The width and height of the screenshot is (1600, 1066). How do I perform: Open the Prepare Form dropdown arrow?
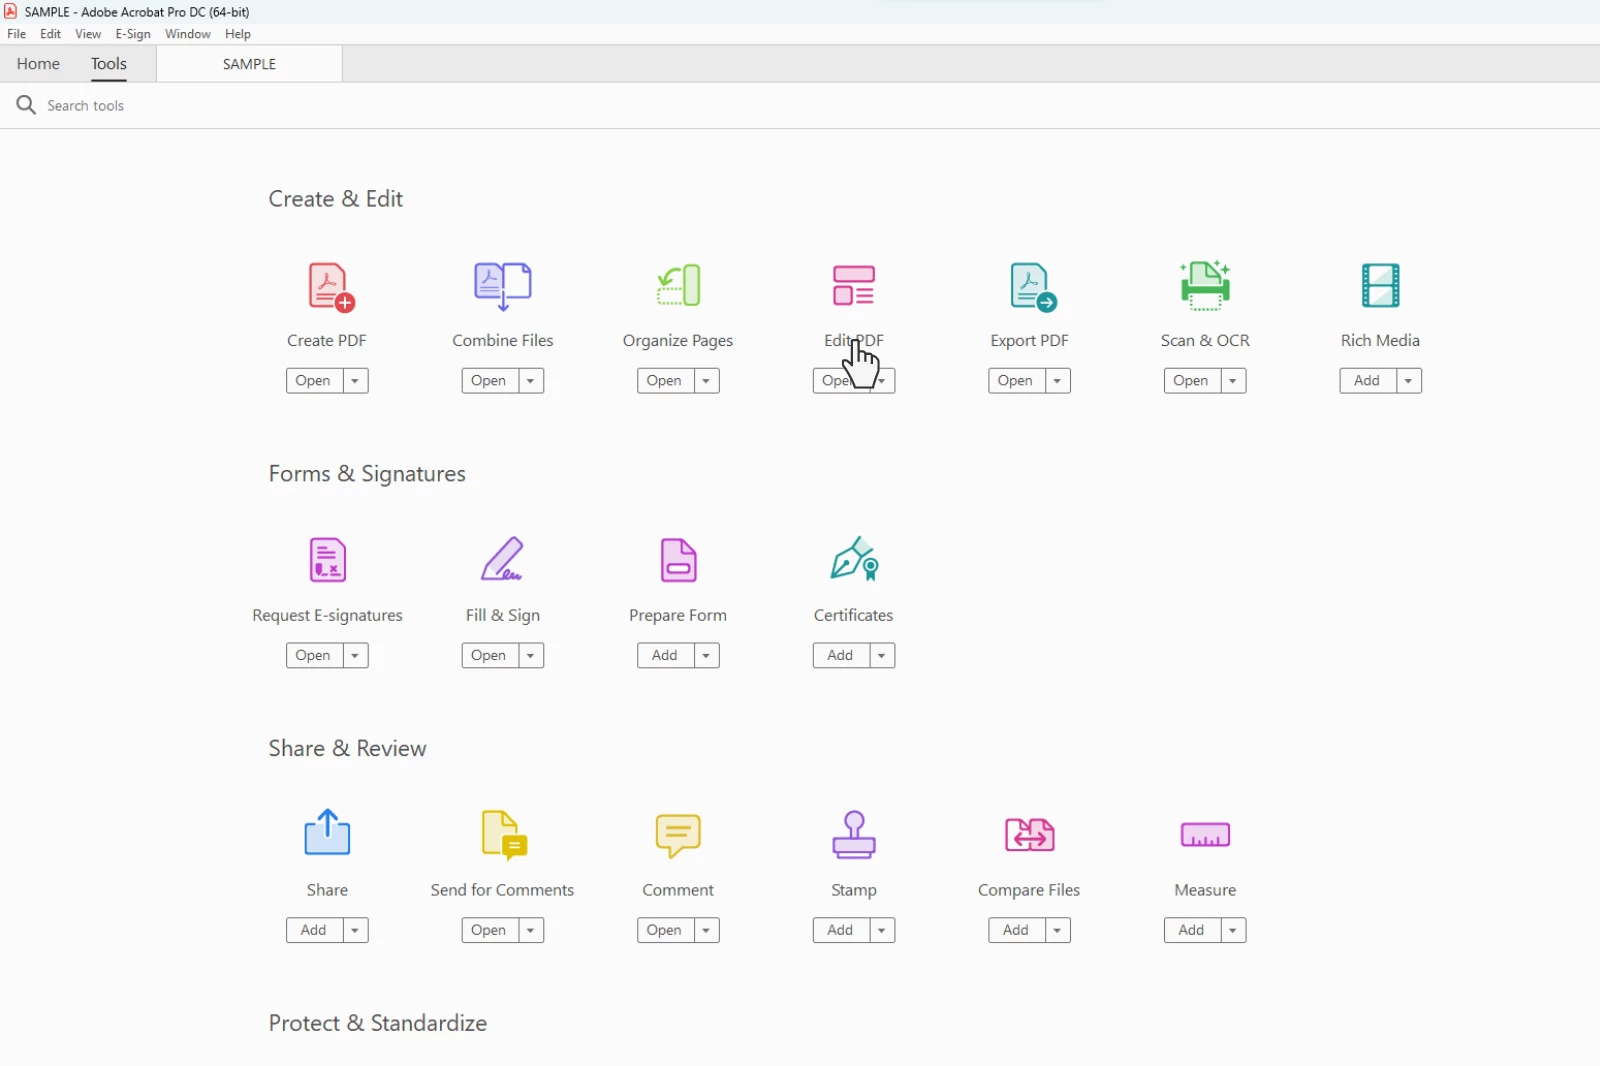click(x=707, y=656)
